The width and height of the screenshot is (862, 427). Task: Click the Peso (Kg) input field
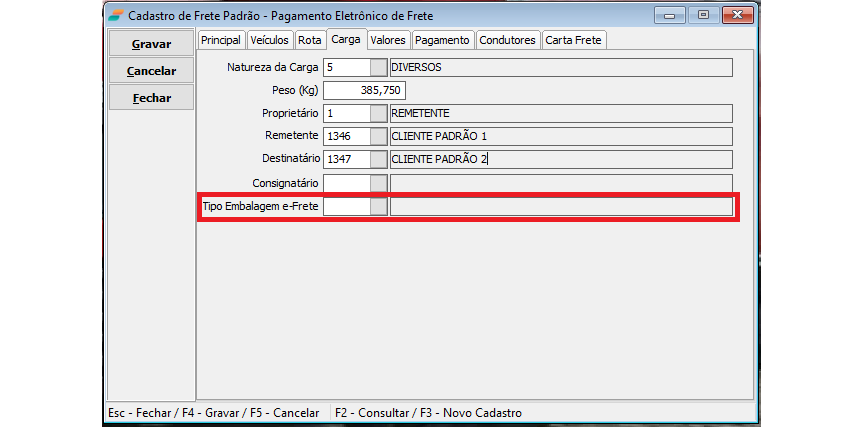pos(364,90)
